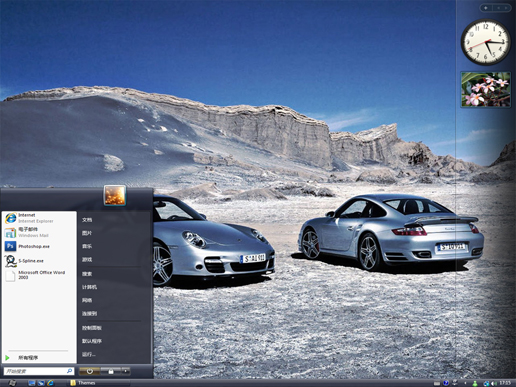516x387 pixels.
Task: Click the flower slideshow gadget thumbnail
Action: click(486, 90)
